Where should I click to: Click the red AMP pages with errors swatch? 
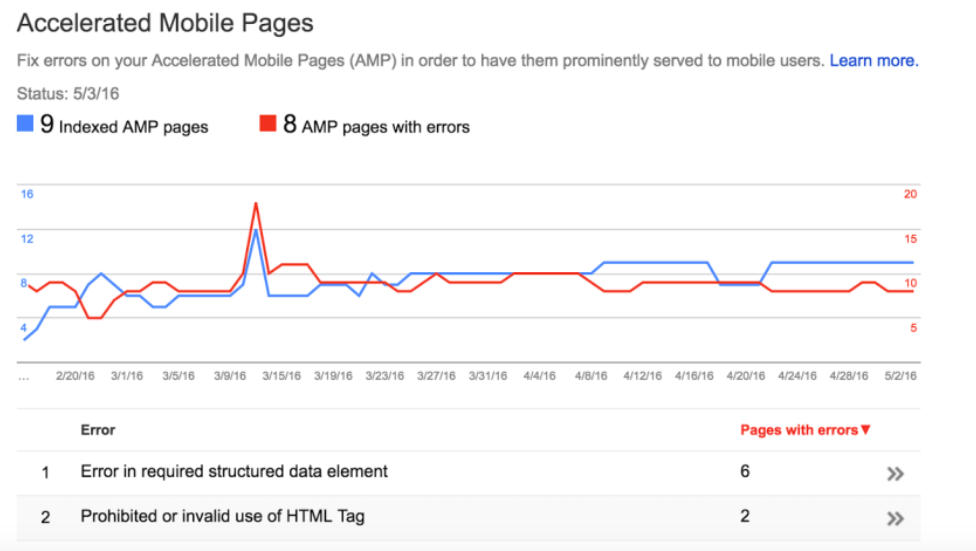point(268,125)
